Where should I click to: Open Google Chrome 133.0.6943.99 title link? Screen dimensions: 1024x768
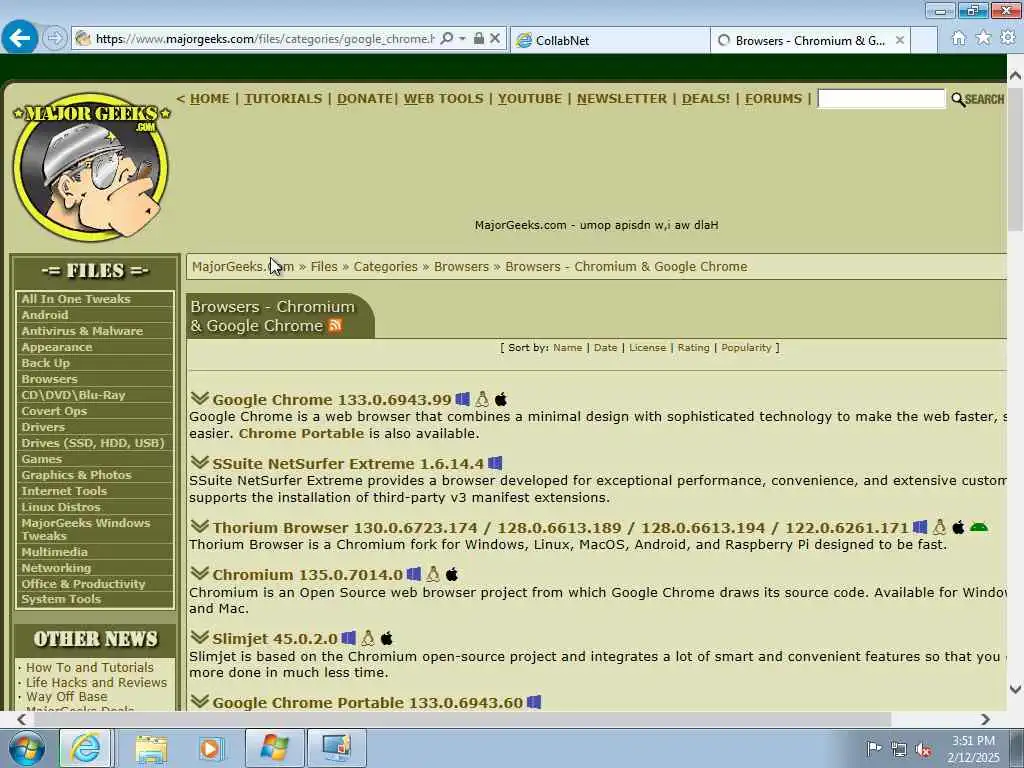point(332,400)
